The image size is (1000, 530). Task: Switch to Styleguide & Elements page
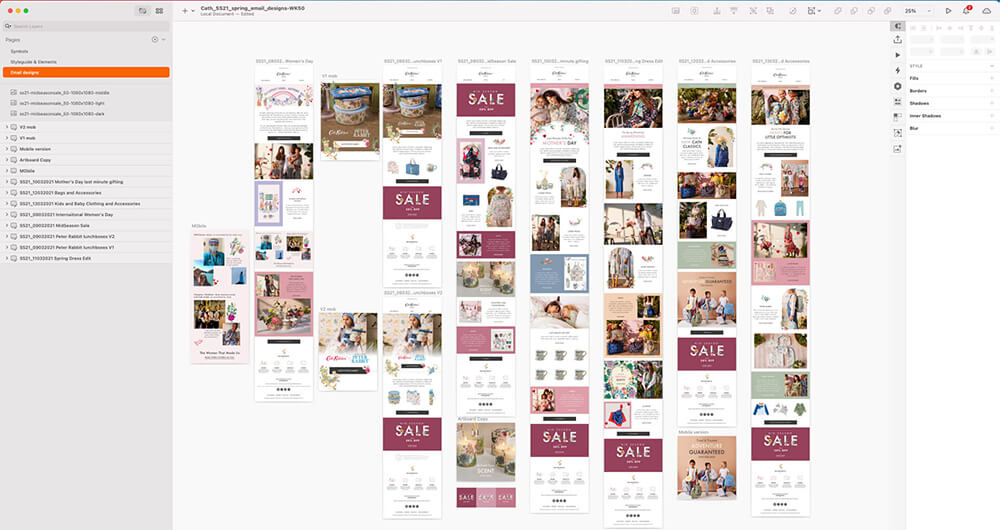33,61
